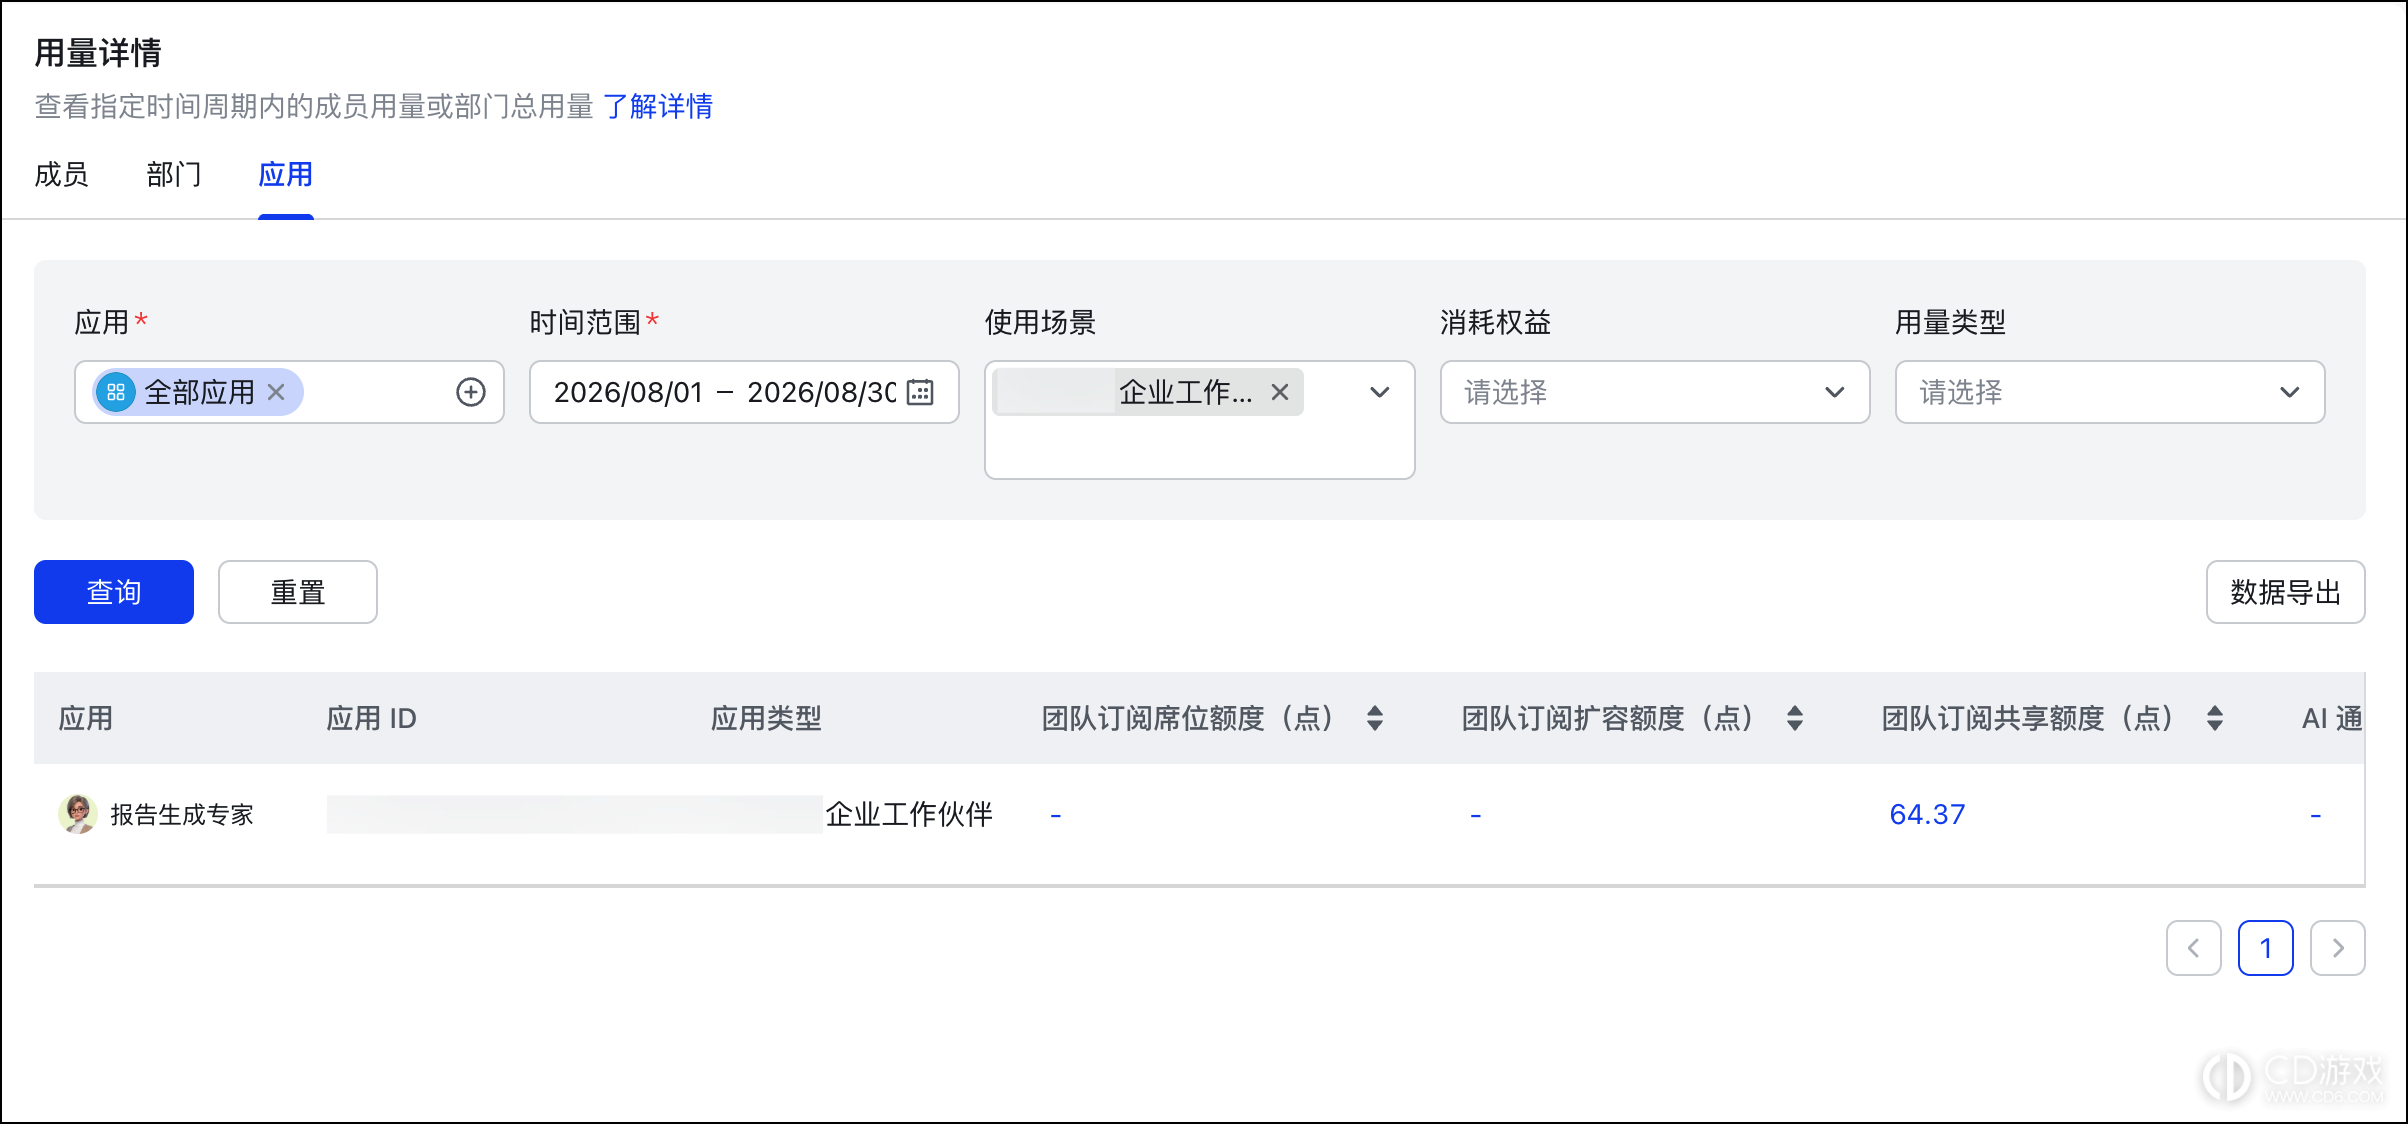Click the grid icon in 全部应用 tag
The width and height of the screenshot is (2408, 1124).
[x=116, y=392]
